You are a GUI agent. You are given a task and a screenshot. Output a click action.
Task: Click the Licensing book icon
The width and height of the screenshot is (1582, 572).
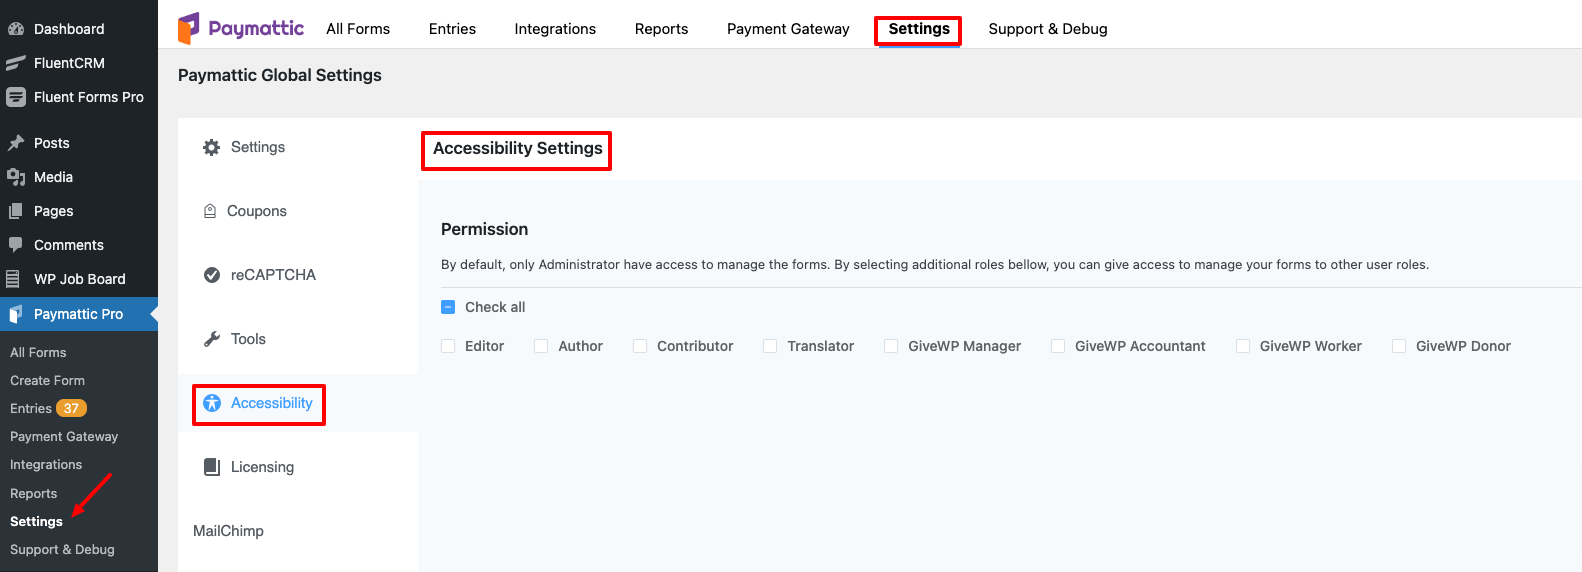tap(212, 467)
